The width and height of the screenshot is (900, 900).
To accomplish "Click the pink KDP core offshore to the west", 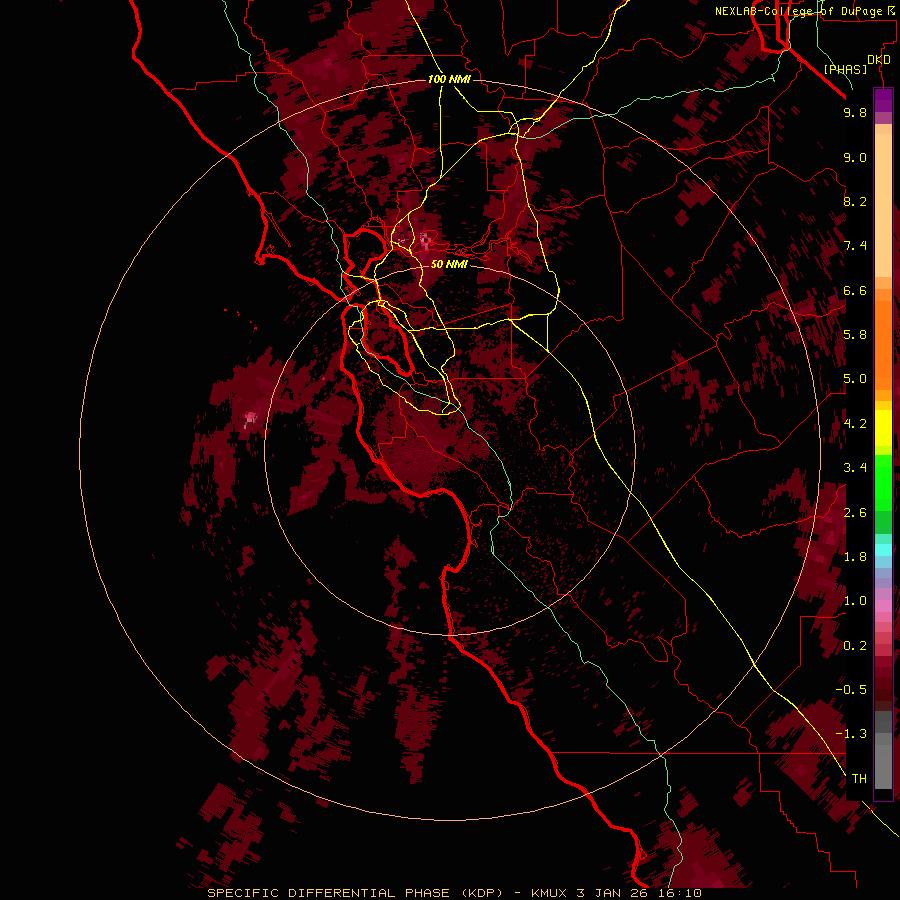I will click(250, 418).
